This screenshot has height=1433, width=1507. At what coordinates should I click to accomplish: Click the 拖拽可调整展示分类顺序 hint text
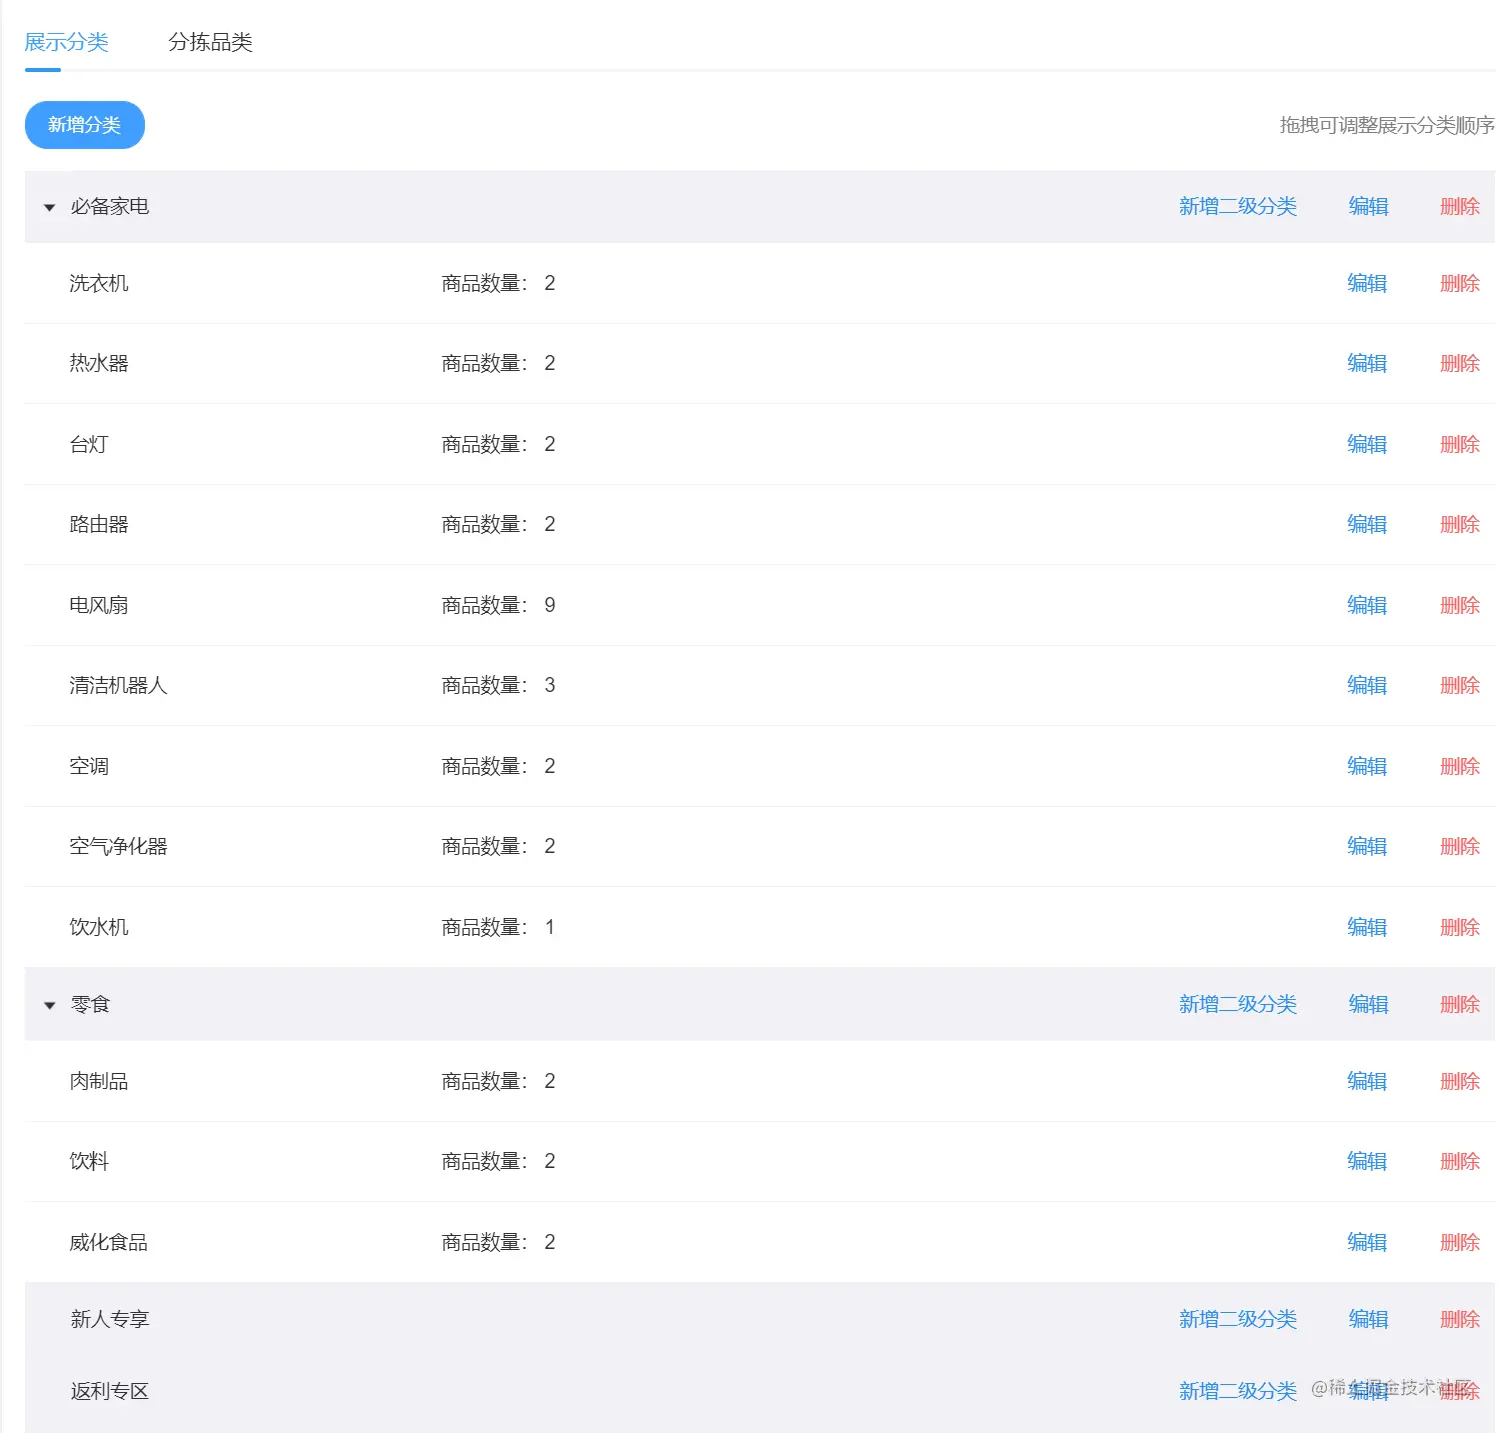pyautogui.click(x=1387, y=125)
